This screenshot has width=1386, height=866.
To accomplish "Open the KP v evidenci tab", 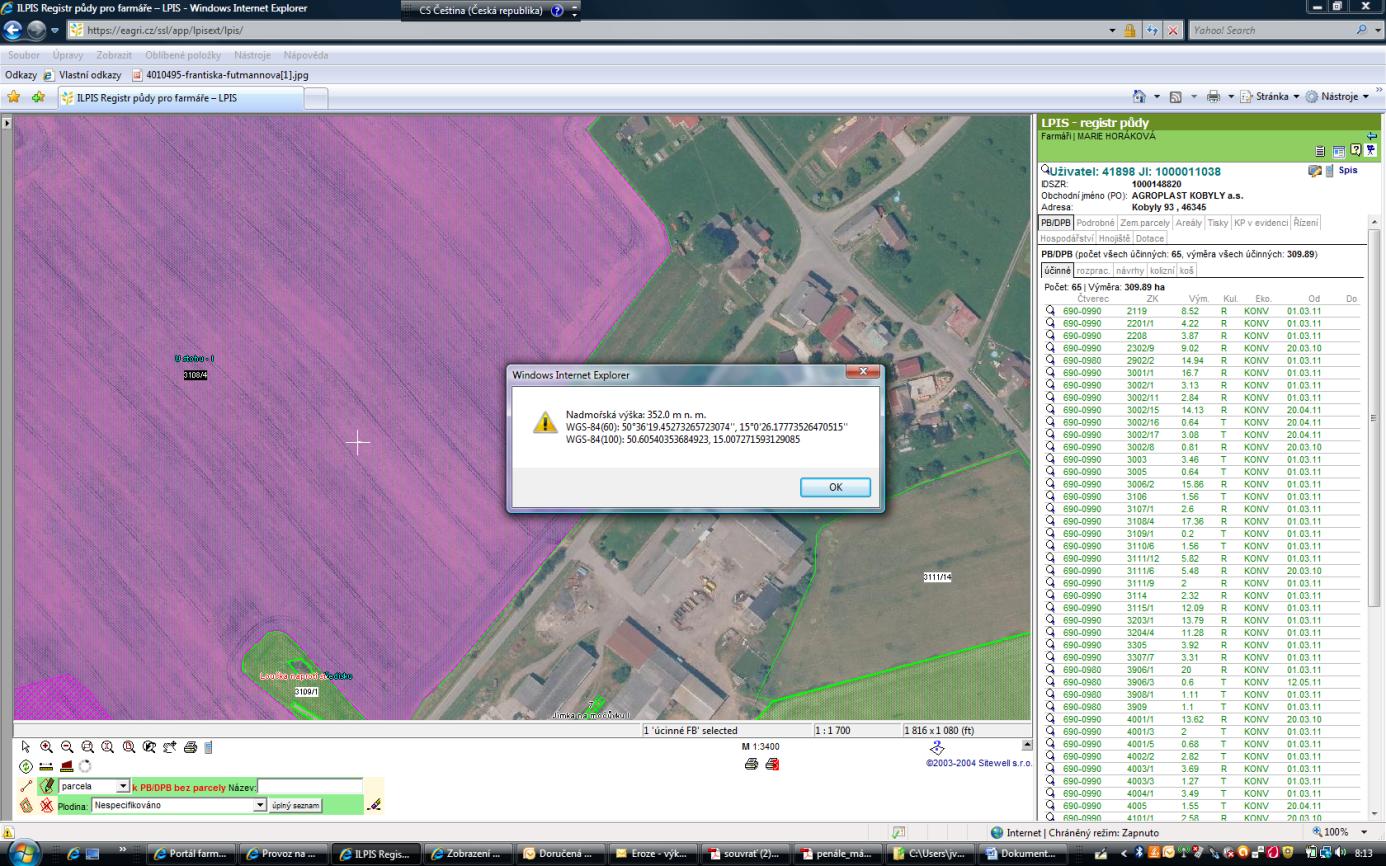I will [x=1261, y=223].
